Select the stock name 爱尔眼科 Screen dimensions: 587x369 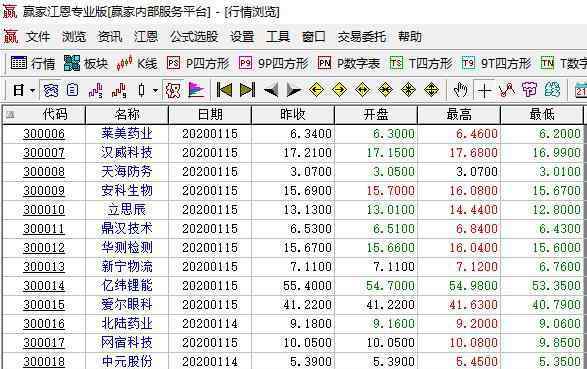[127, 305]
